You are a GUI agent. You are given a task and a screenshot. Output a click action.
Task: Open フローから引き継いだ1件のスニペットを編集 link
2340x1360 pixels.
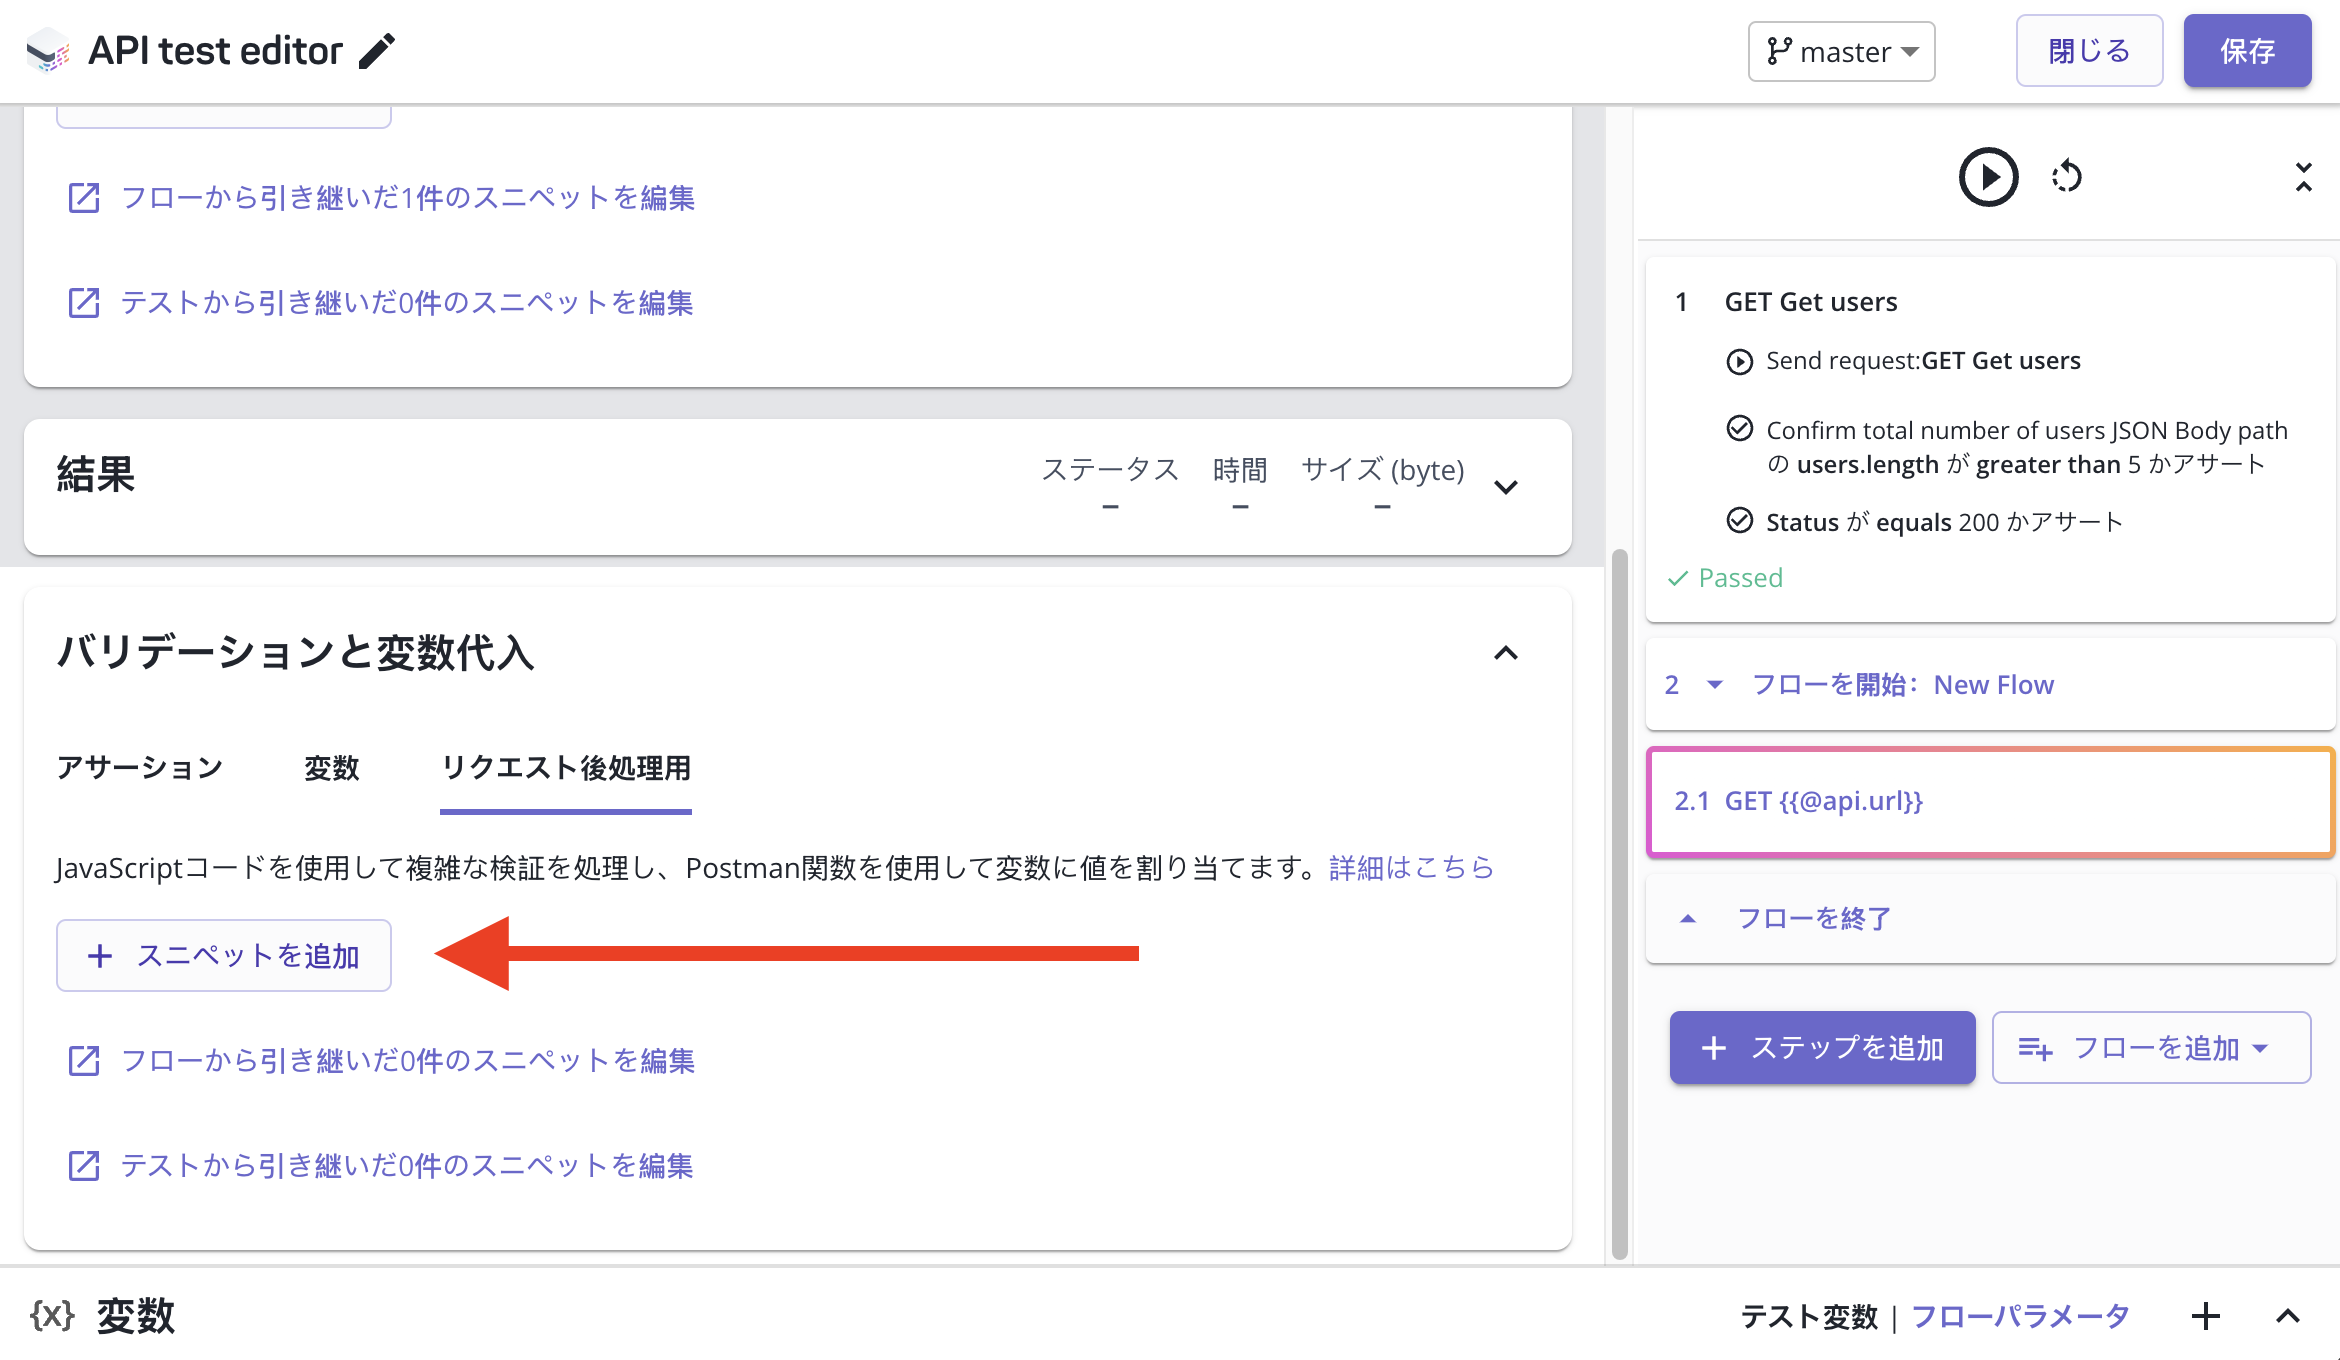408,198
